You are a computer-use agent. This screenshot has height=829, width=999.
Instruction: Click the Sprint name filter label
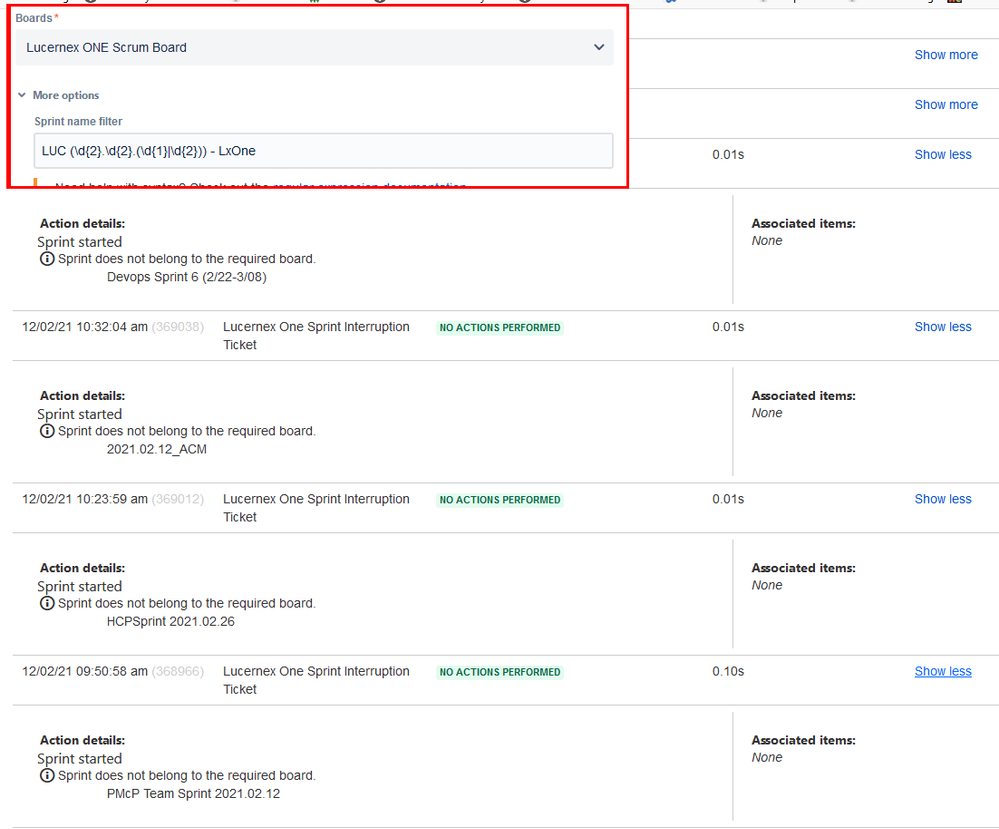[x=78, y=121]
